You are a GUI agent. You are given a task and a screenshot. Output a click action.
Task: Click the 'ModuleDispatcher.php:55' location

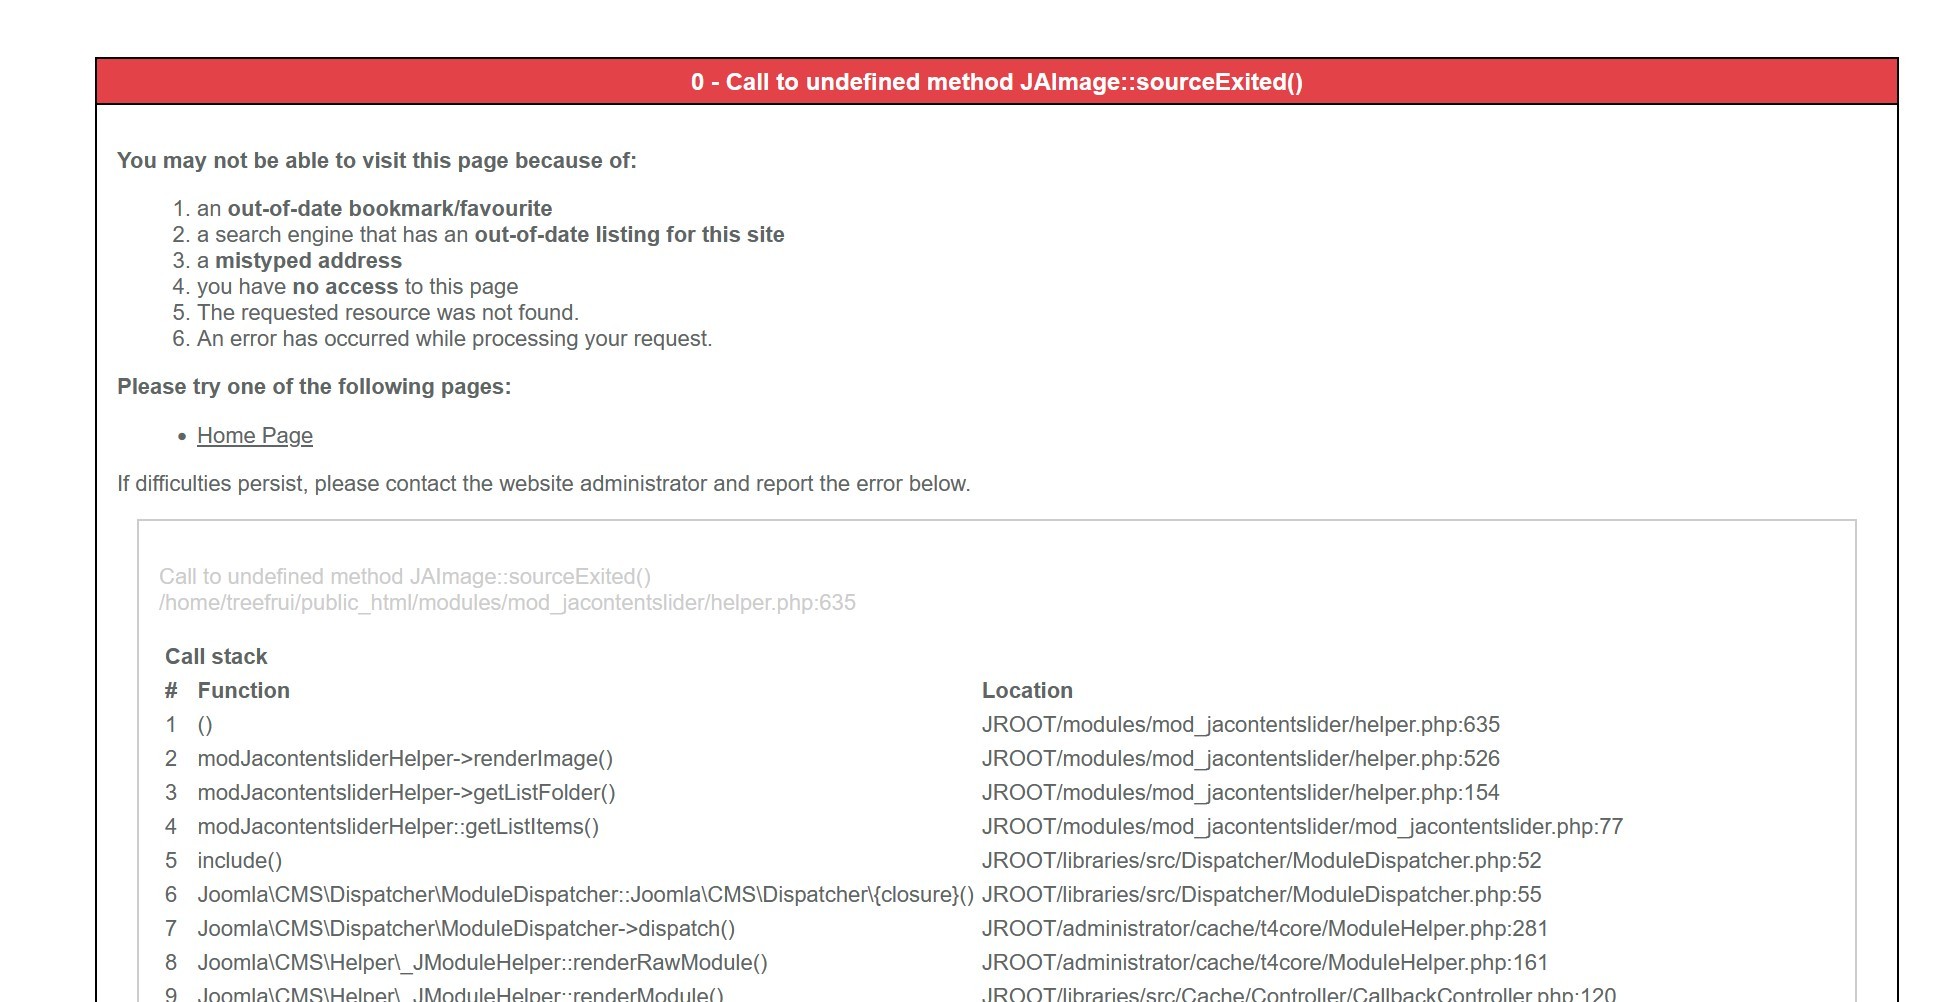coord(1262,895)
